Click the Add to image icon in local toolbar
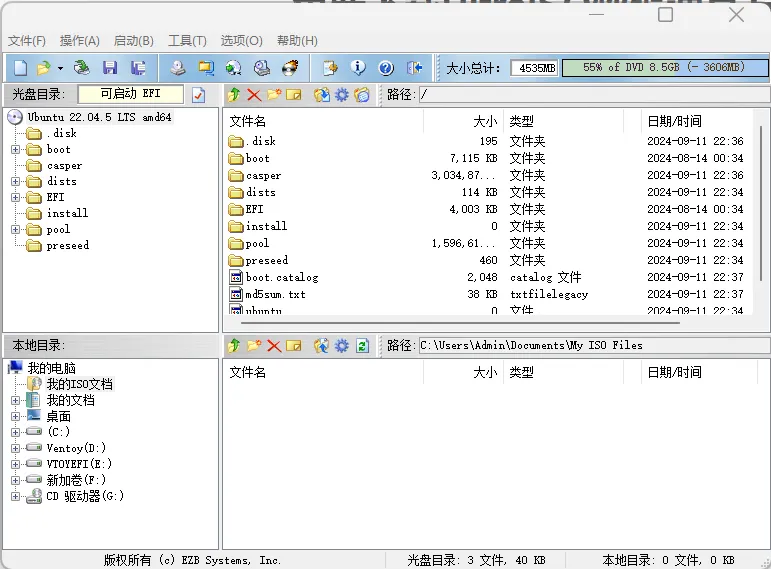 click(x=322, y=346)
